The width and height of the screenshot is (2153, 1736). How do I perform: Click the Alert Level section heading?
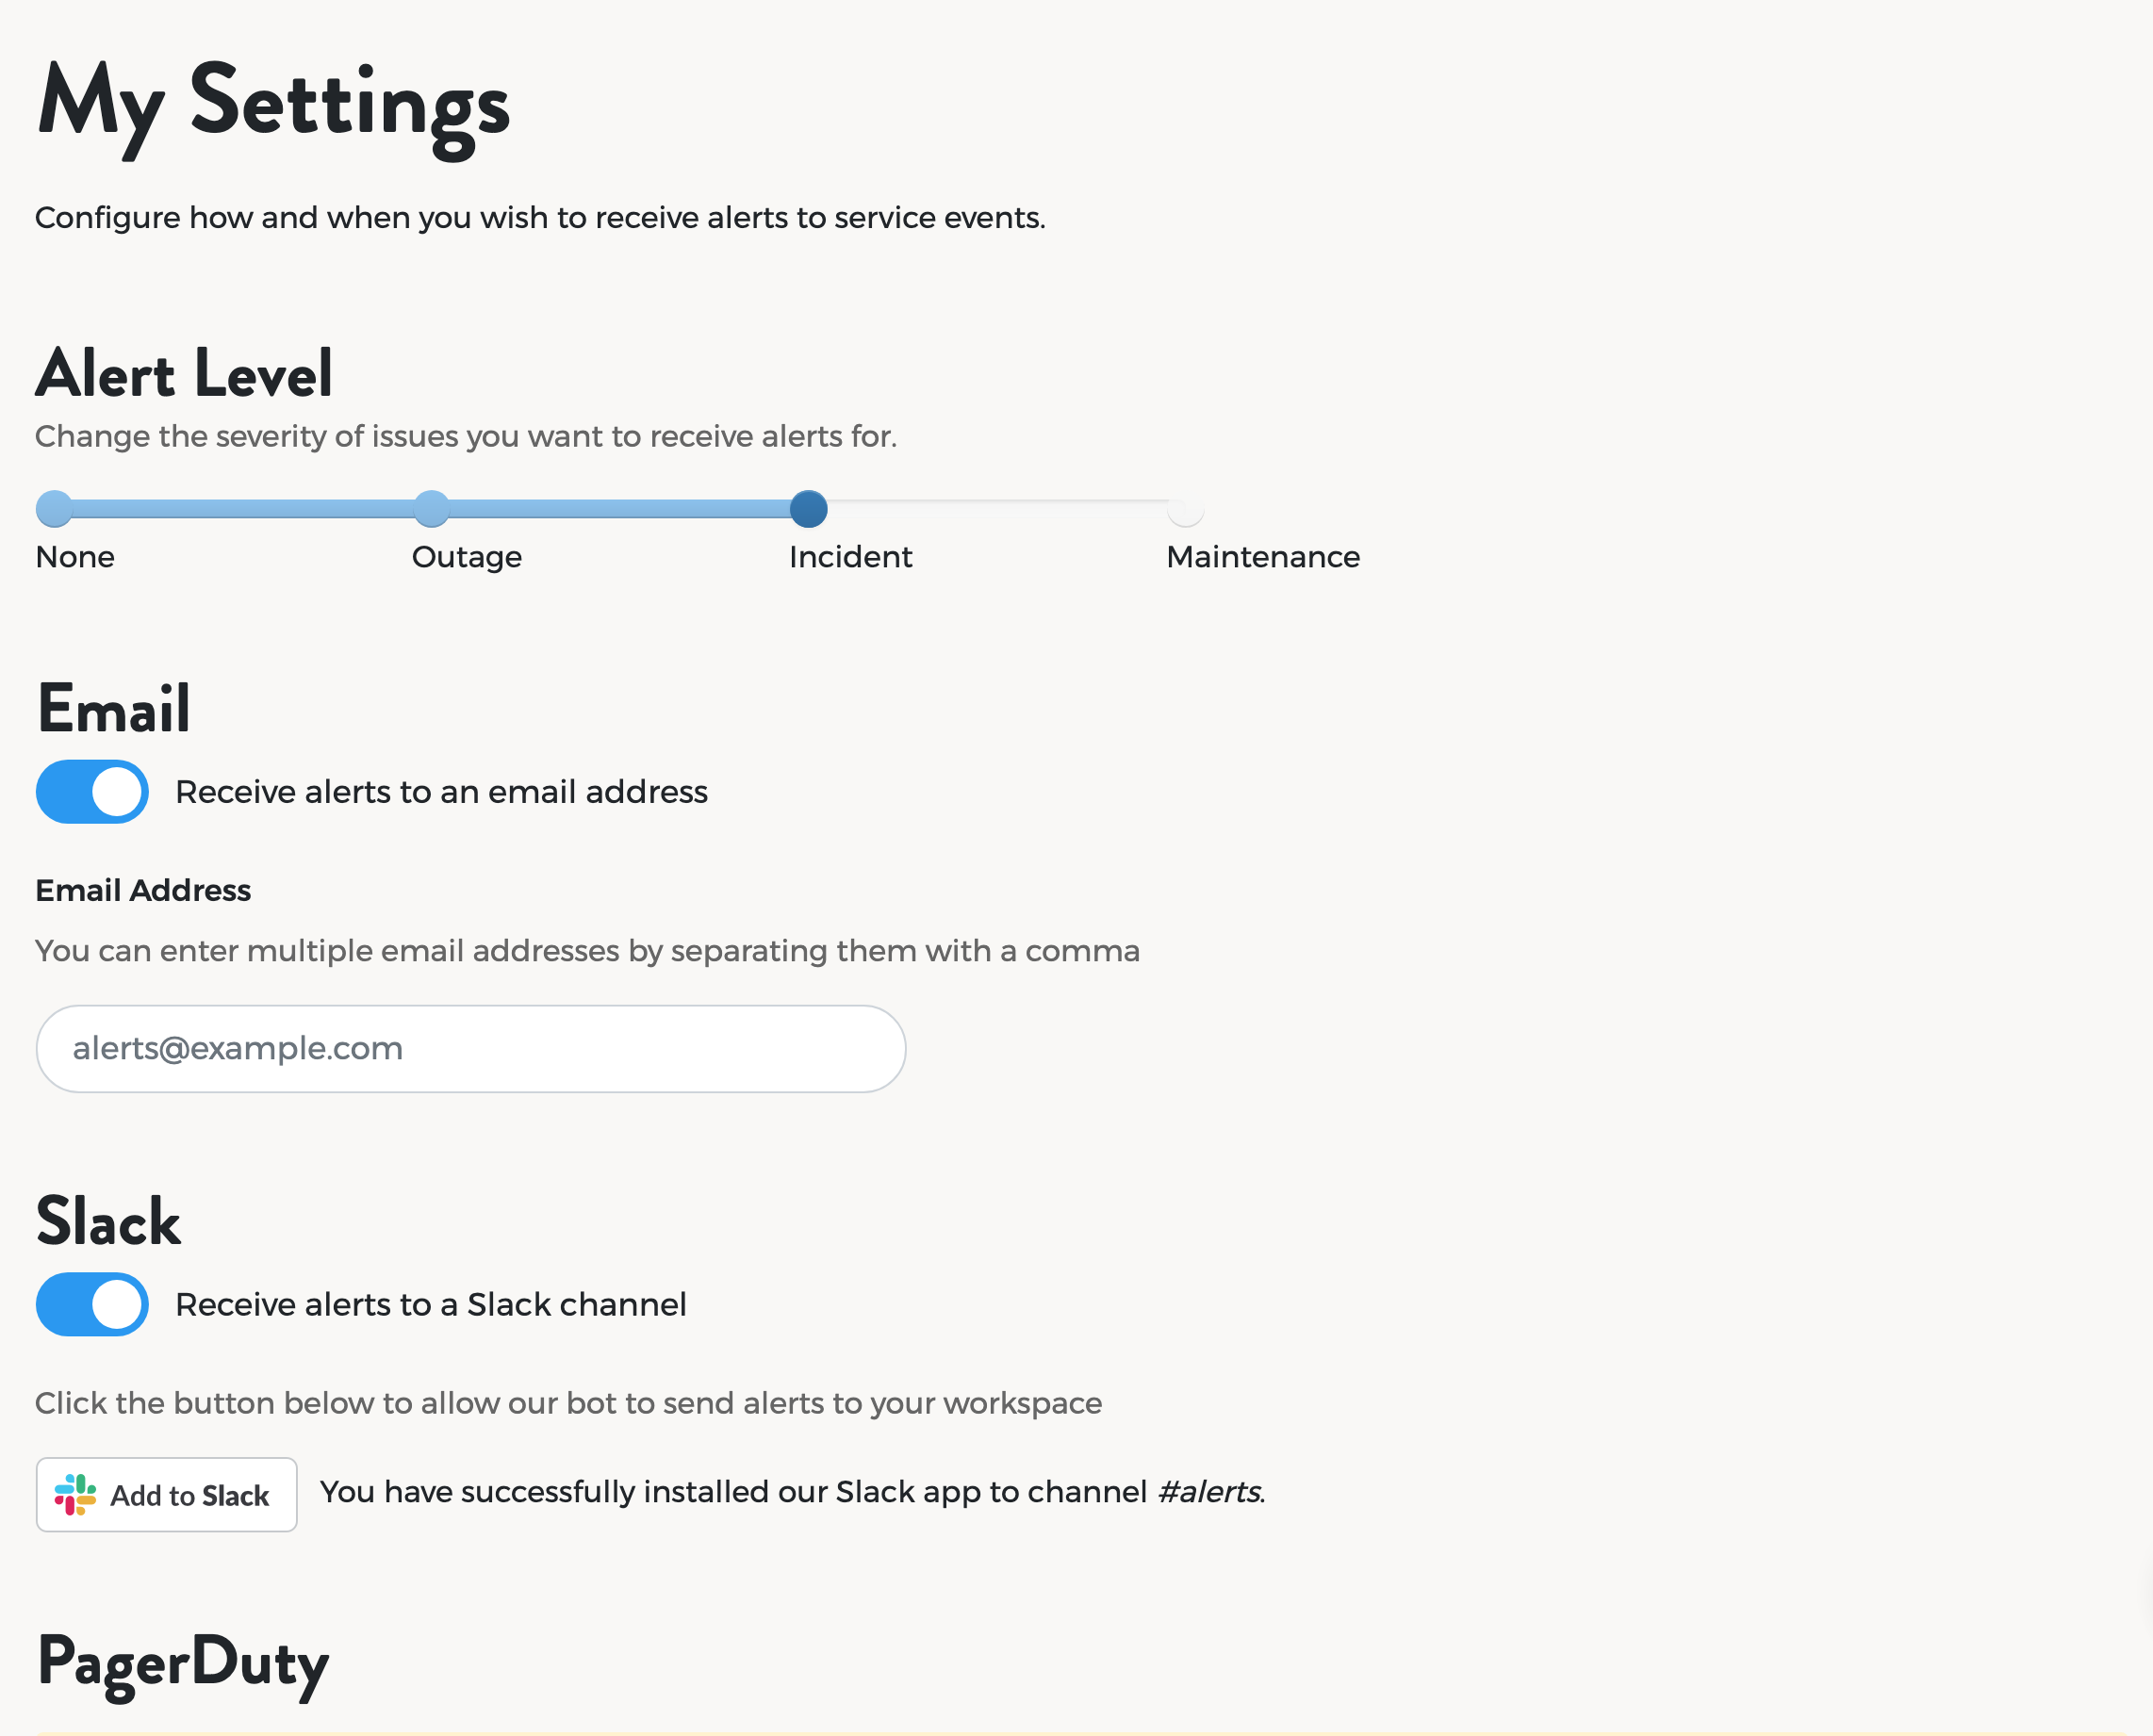[184, 373]
